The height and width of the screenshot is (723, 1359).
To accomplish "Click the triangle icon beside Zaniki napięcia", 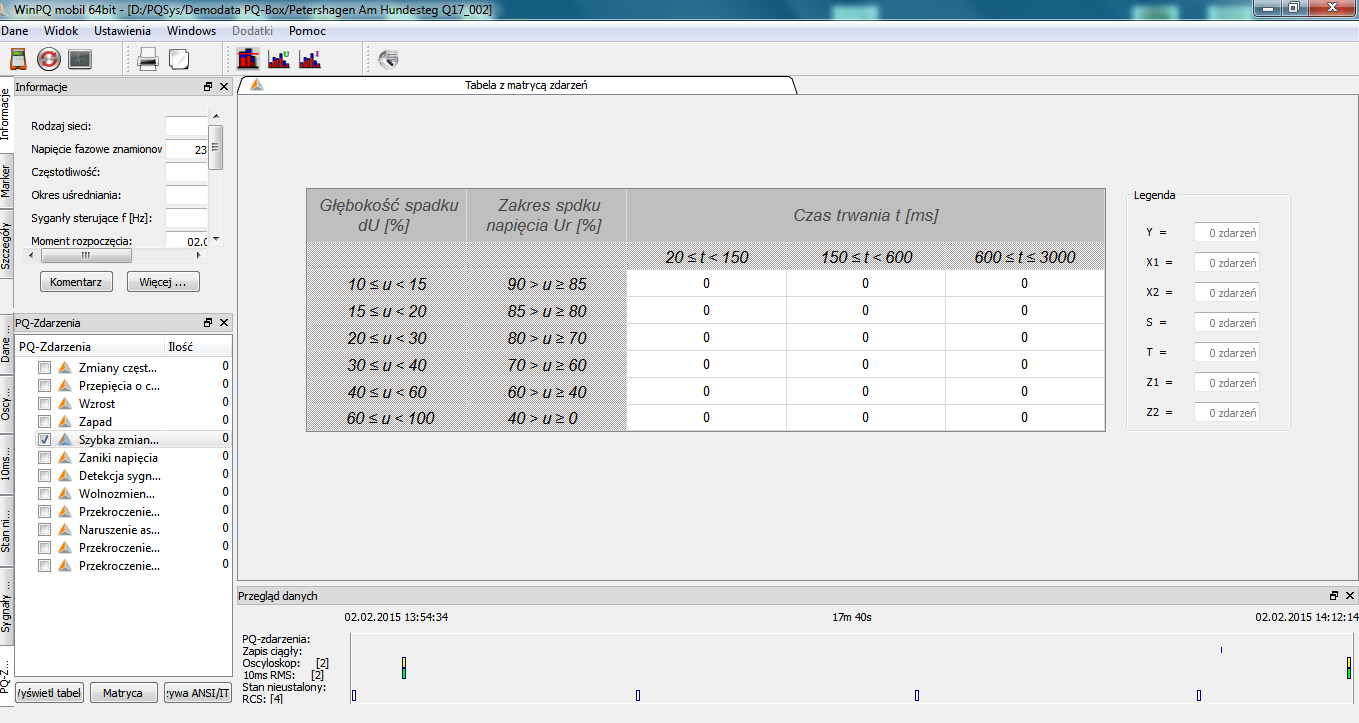I will 65,458.
